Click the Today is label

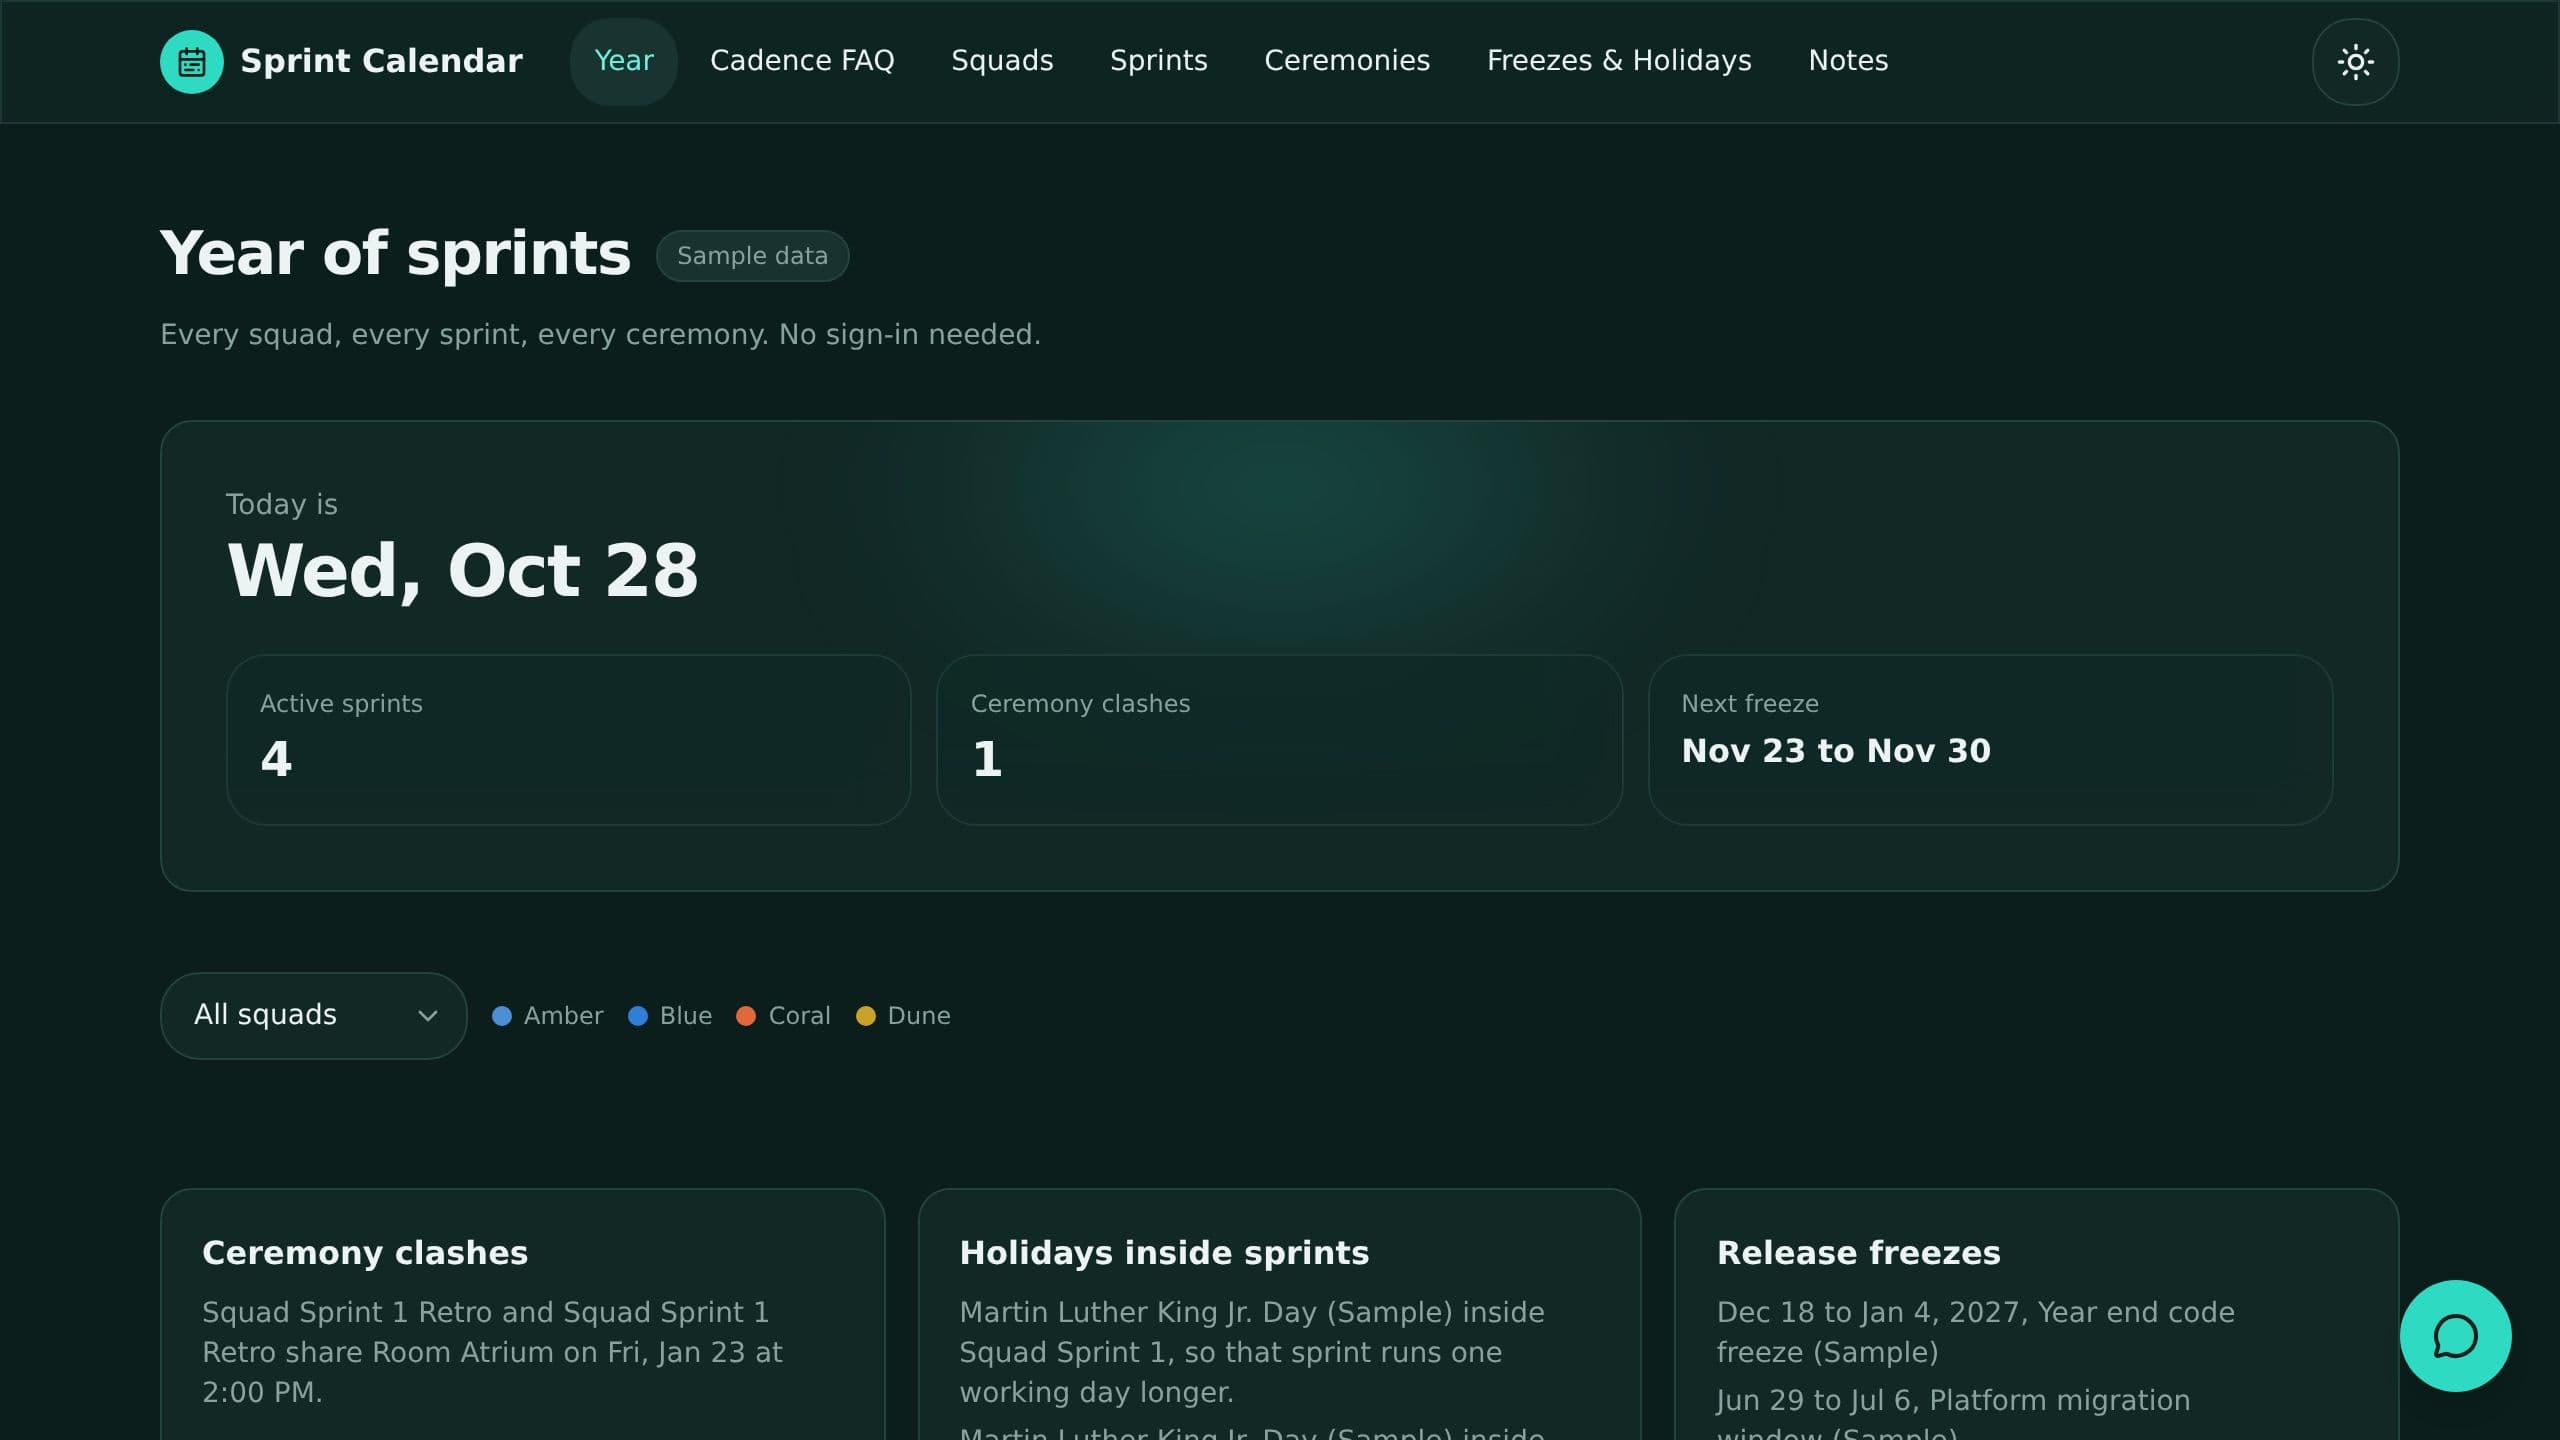pos(281,504)
